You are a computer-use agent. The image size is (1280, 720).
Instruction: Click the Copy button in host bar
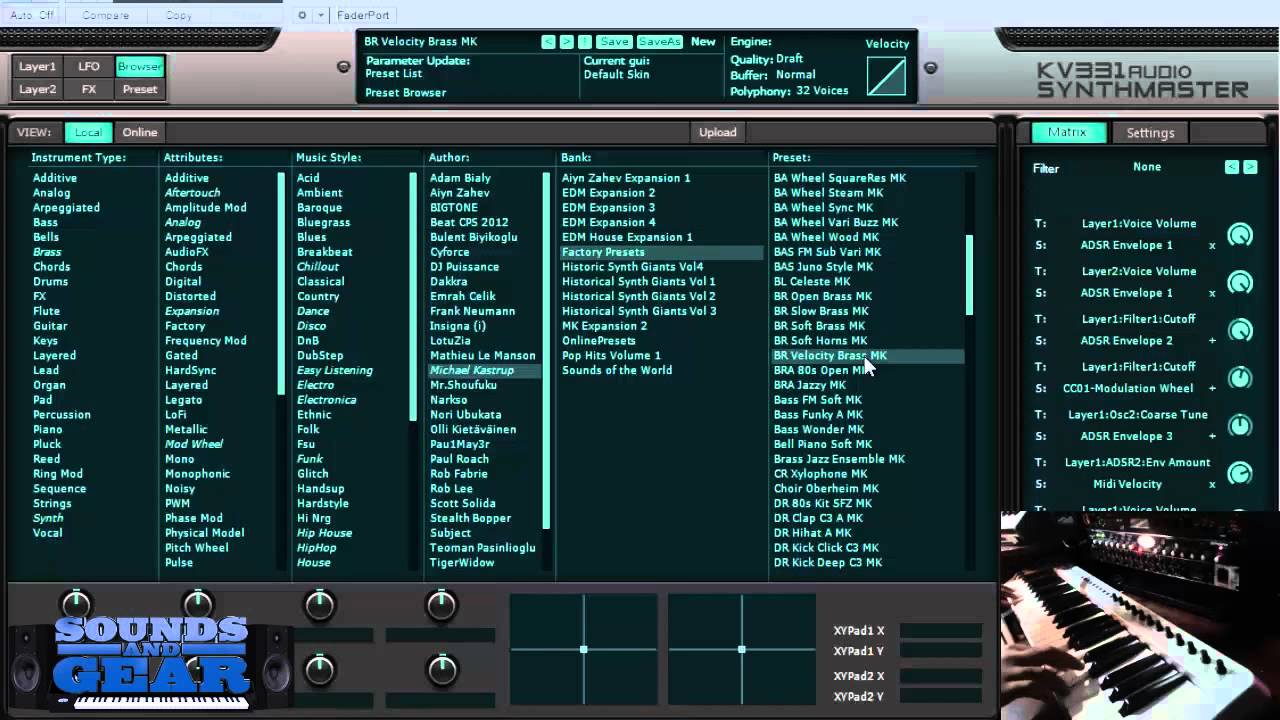pos(179,15)
